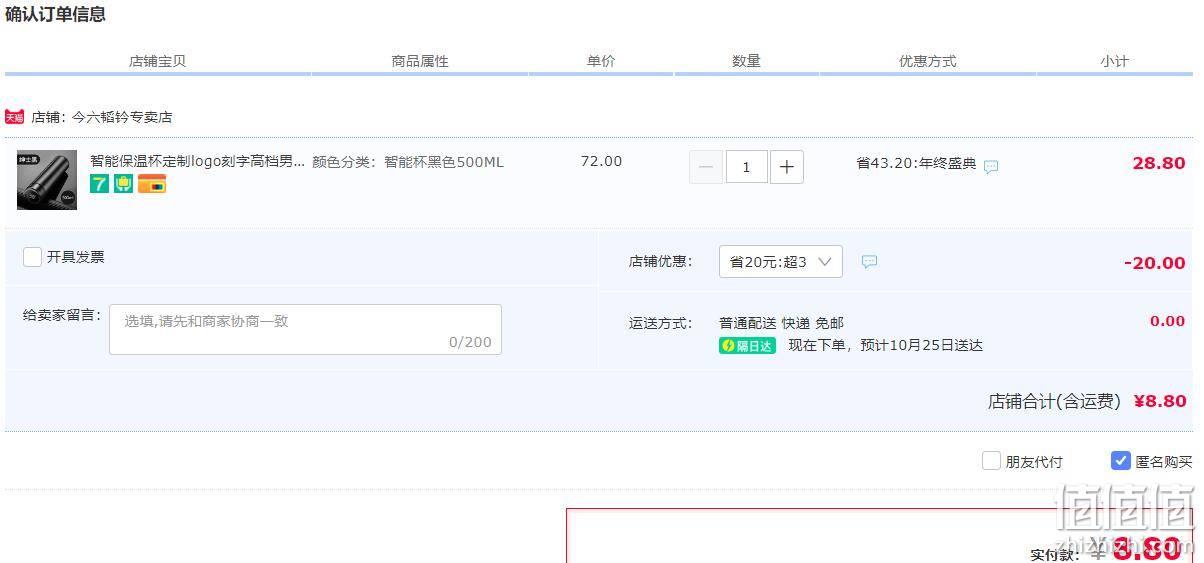Click the green 隔日达 next-day delivery badge
The height and width of the screenshot is (563, 1204).
pos(747,346)
